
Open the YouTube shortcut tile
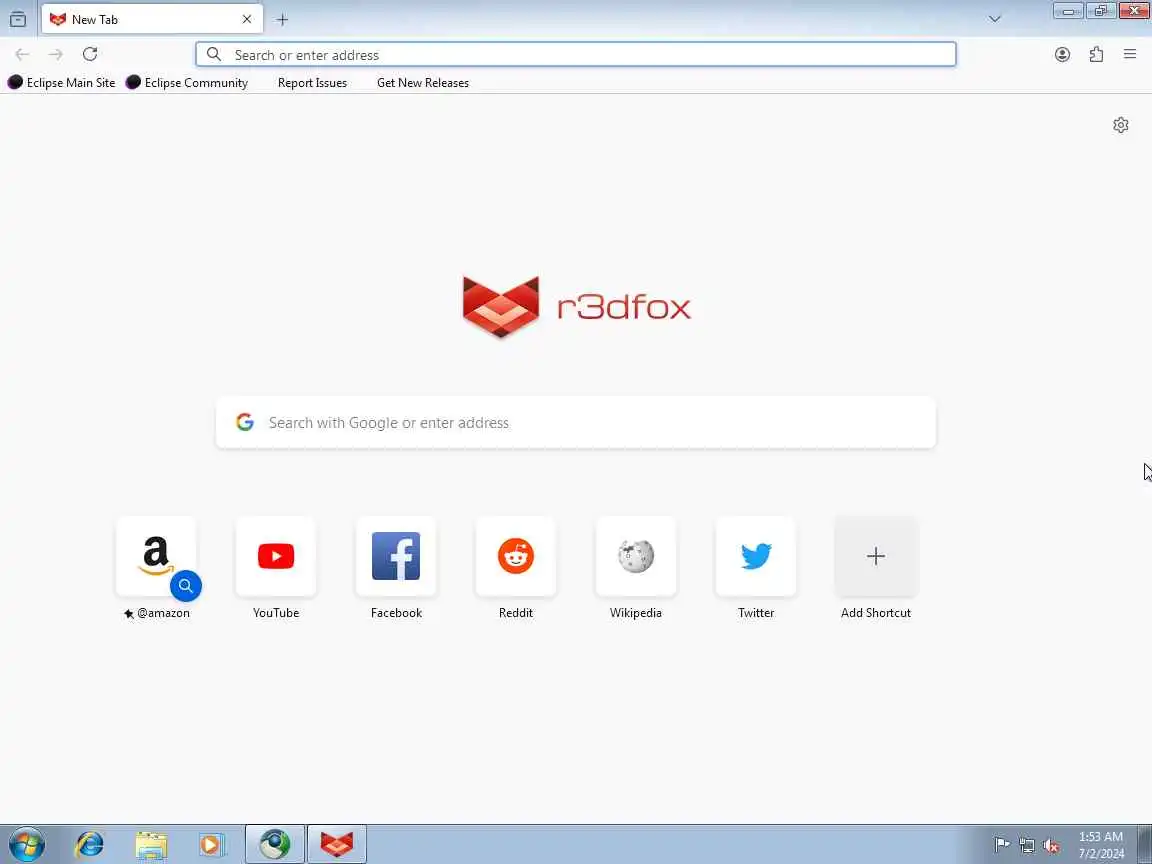pos(276,556)
